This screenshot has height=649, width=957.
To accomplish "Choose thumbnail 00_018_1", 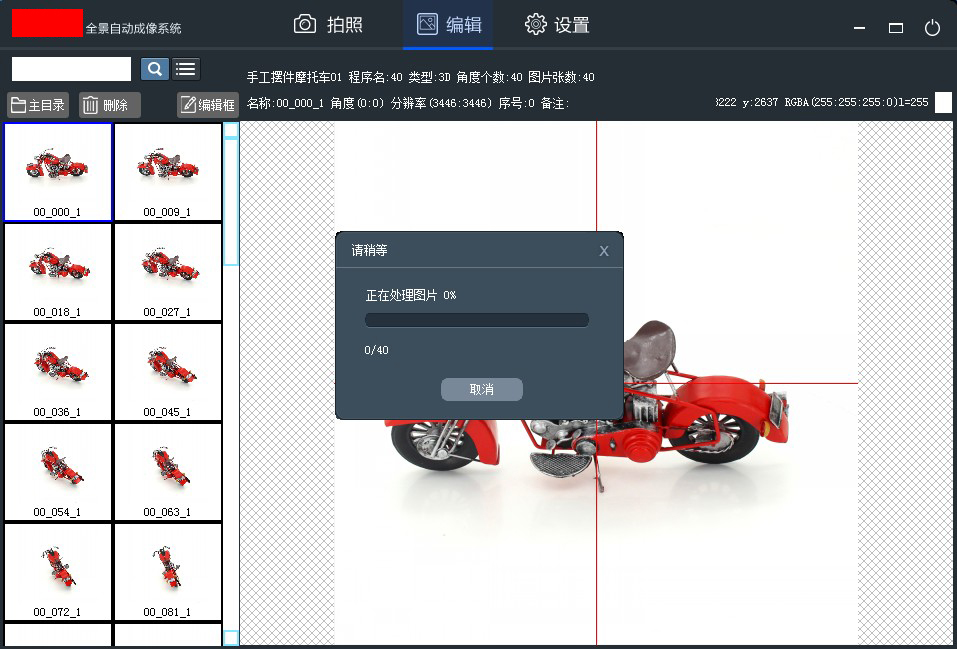I will point(58,272).
